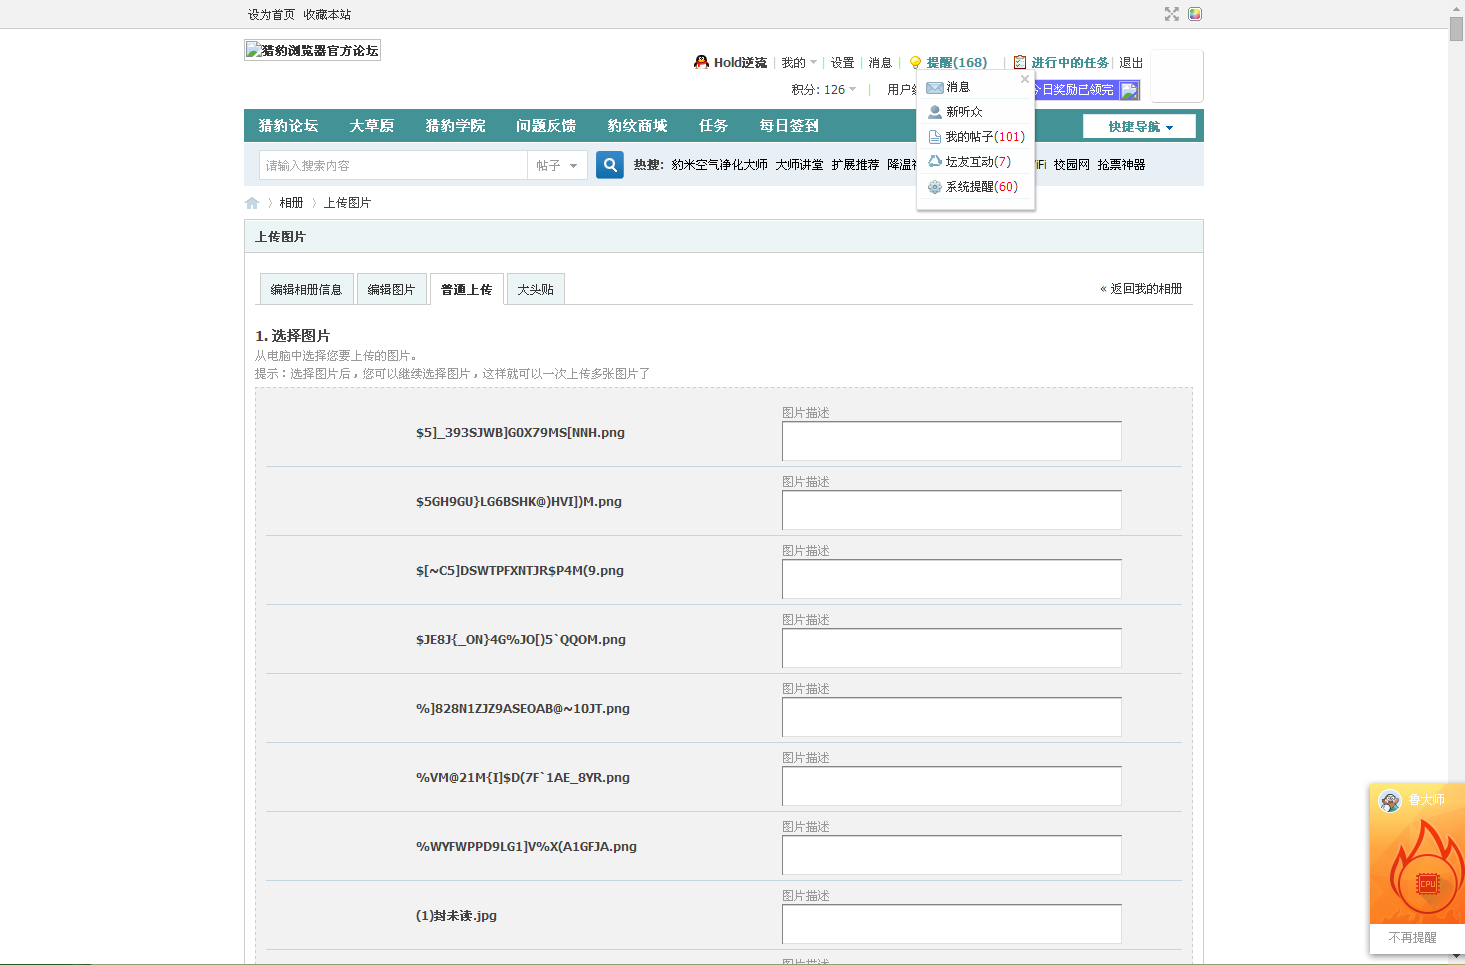Screen dimensions: 1465x965
Task: Close the reminder popup menu
Action: 1024,79
